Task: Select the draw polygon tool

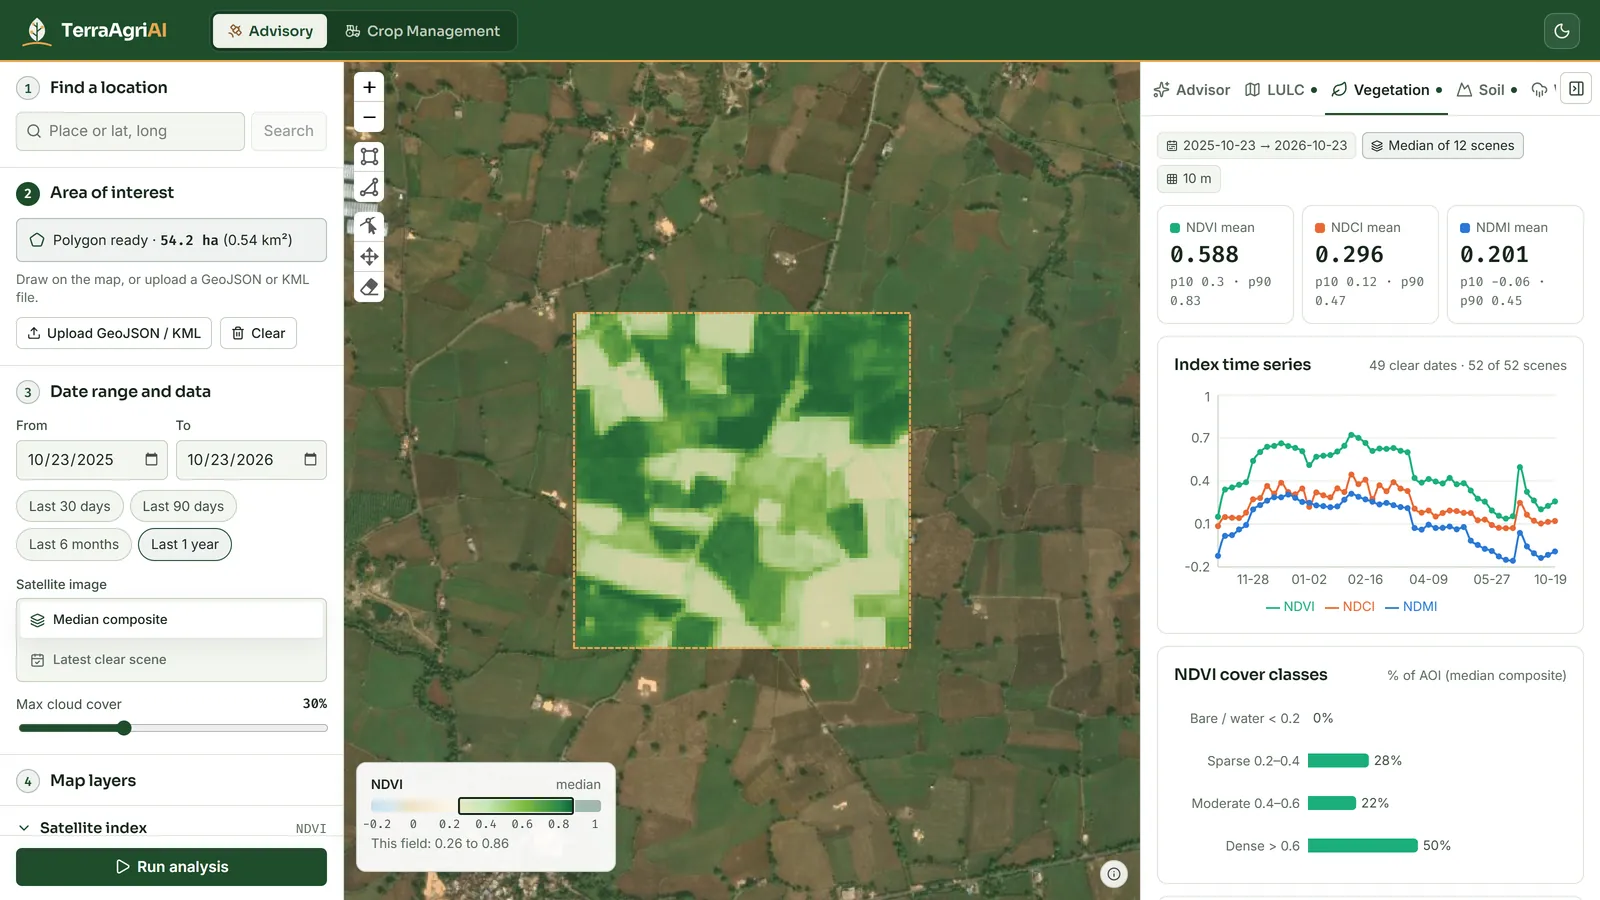Action: (369, 187)
